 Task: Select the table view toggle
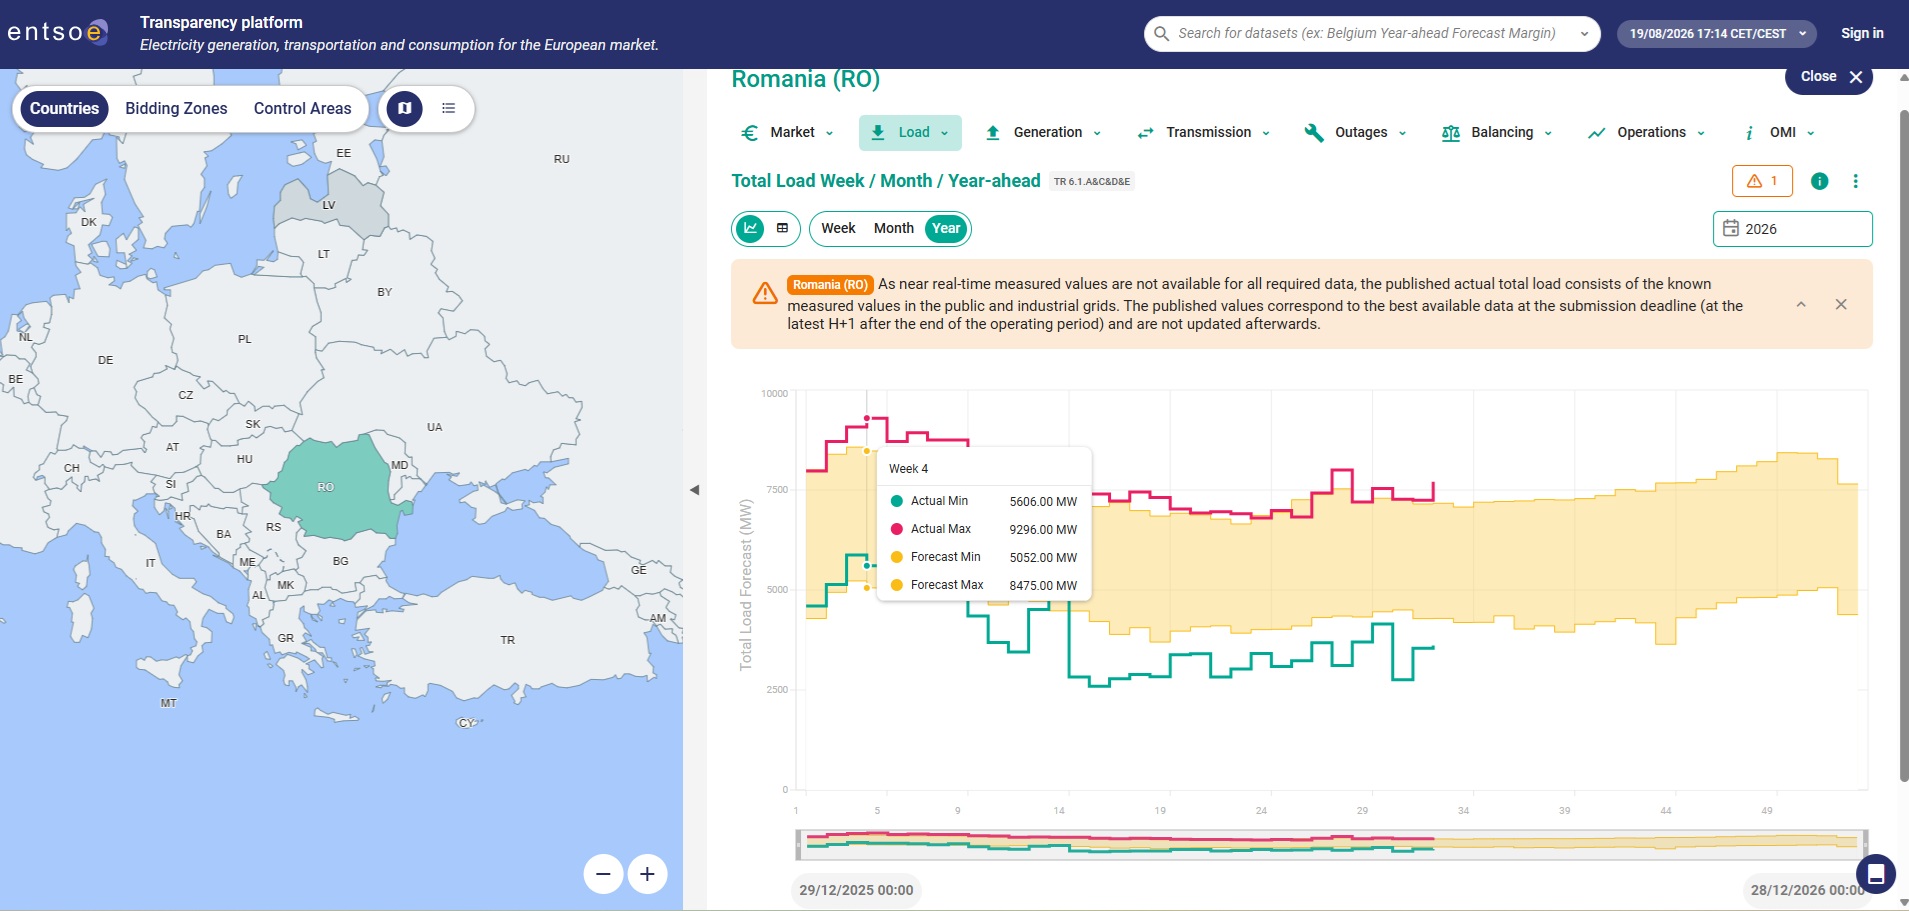(x=782, y=228)
